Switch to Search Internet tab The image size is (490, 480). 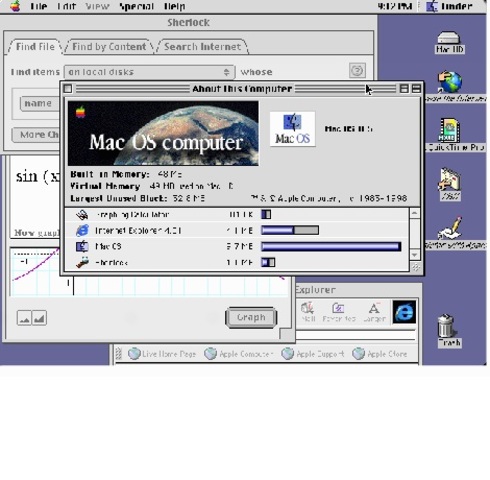click(202, 47)
